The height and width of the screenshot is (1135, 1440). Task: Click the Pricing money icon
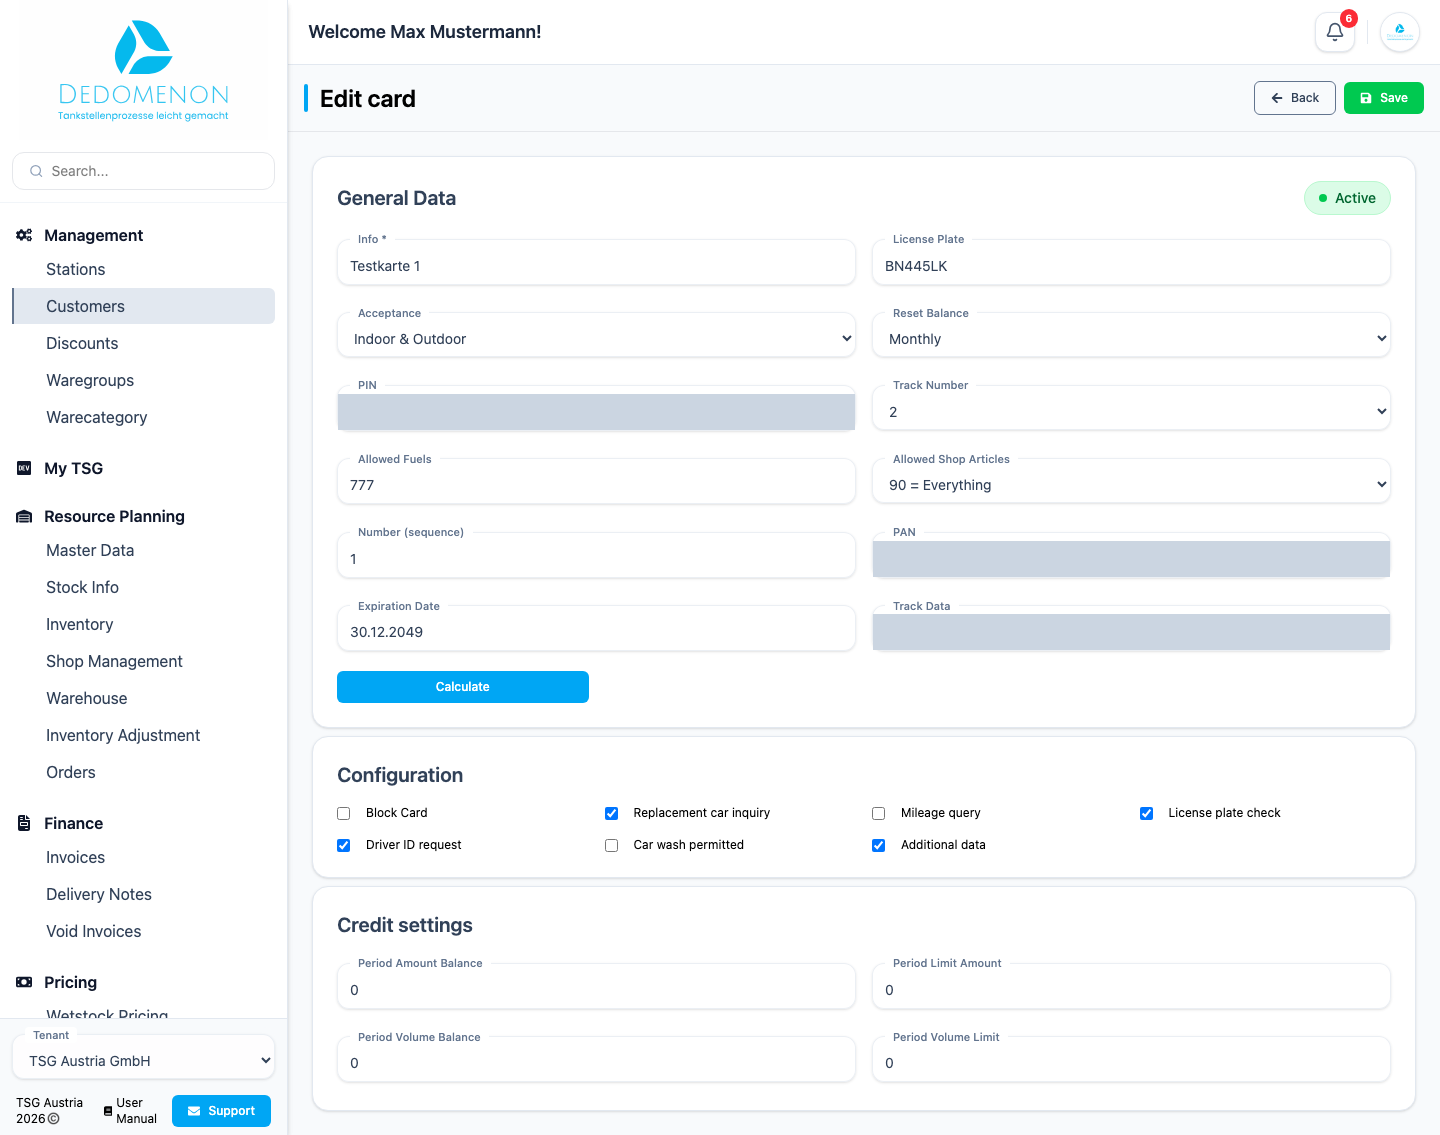coord(24,982)
